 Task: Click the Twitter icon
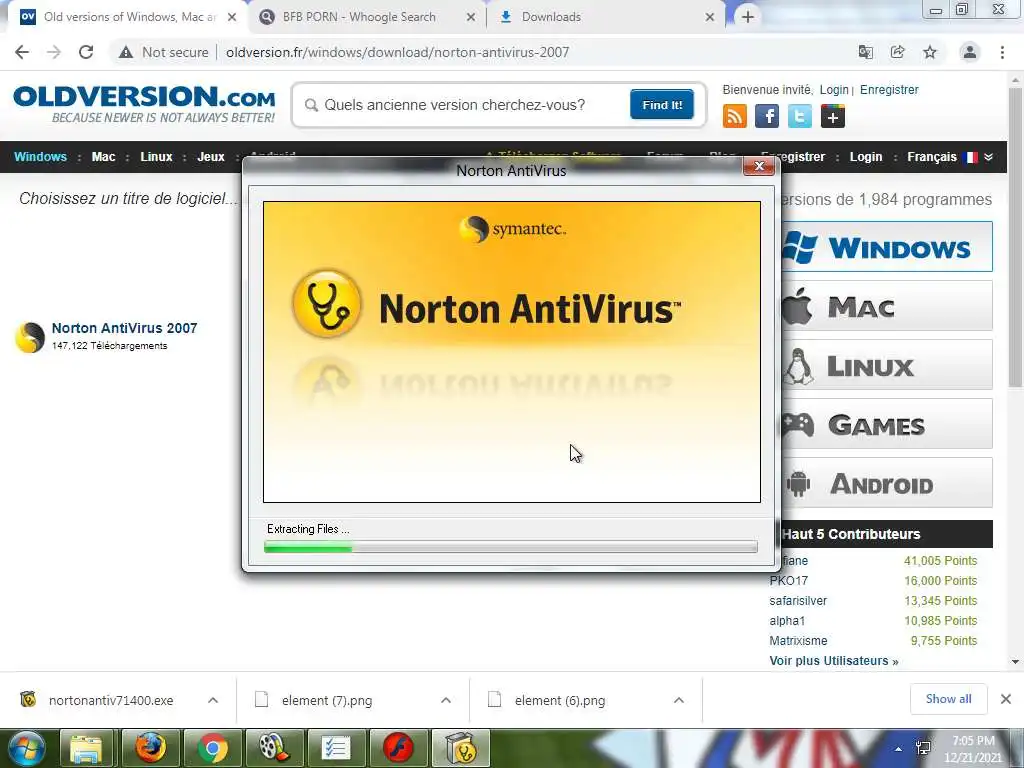click(800, 116)
